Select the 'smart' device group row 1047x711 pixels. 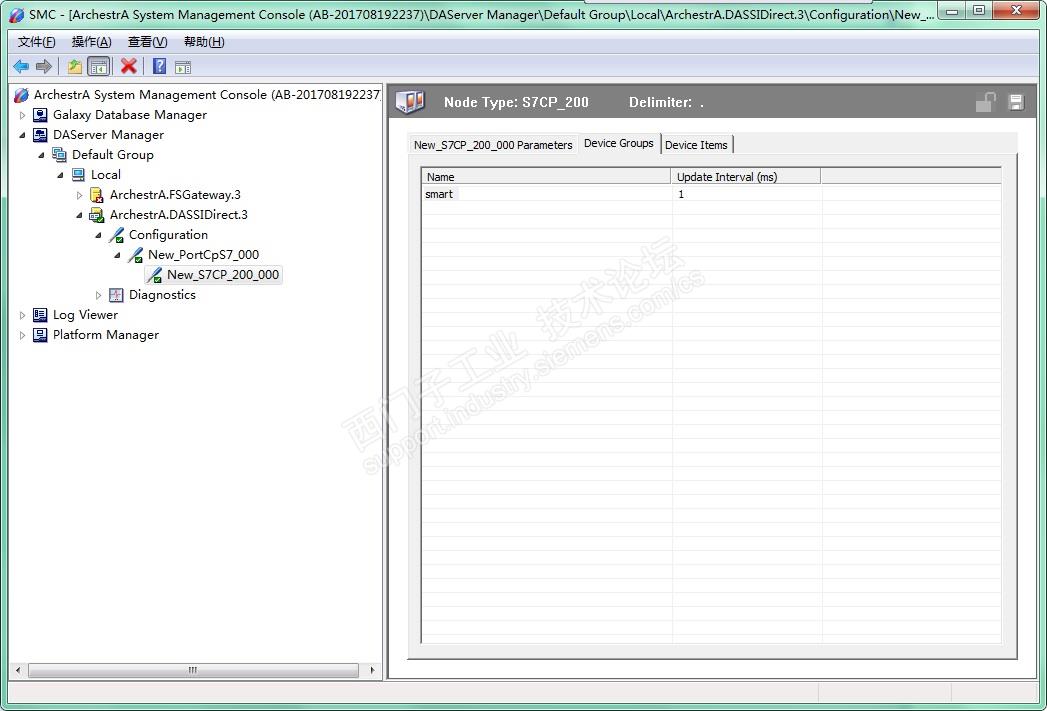point(711,194)
